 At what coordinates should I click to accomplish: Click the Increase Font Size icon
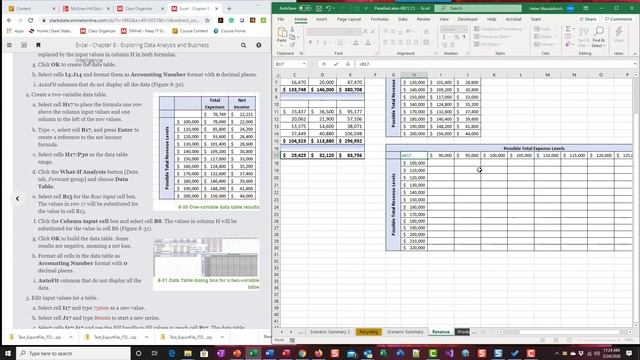point(365,31)
